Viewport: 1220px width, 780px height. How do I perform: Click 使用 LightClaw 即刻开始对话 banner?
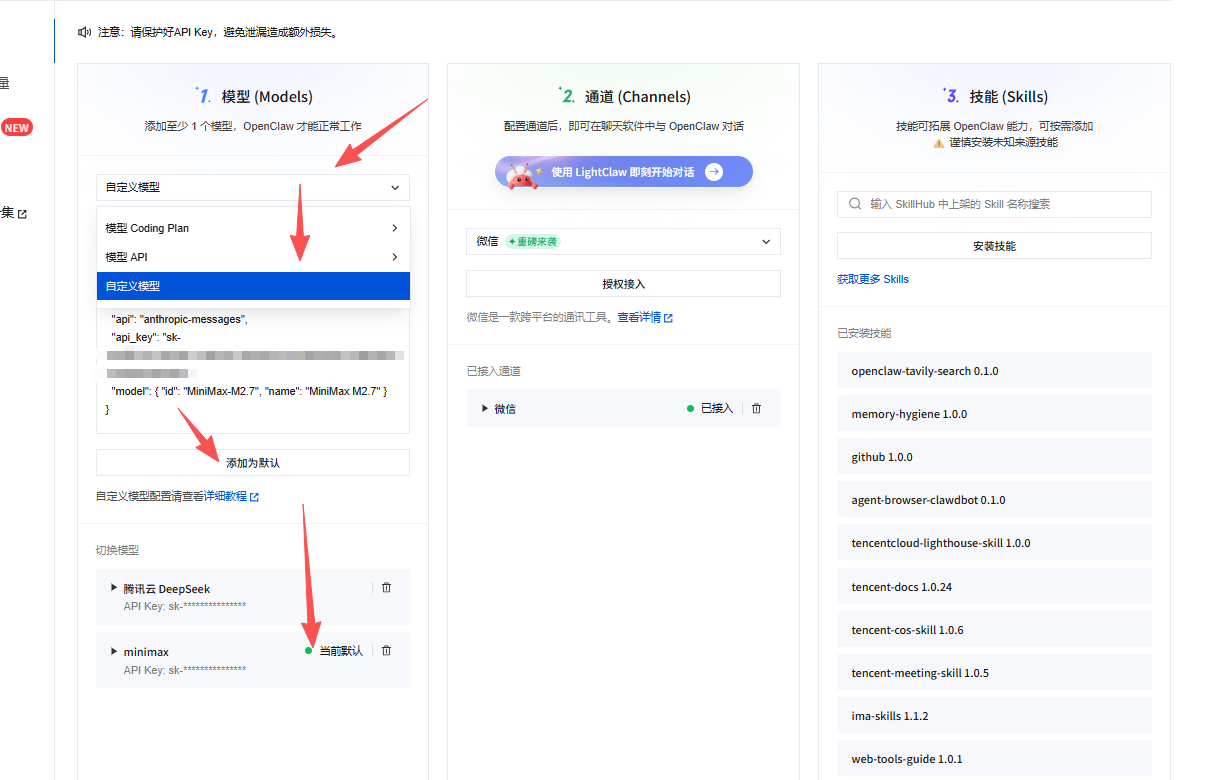coord(623,172)
